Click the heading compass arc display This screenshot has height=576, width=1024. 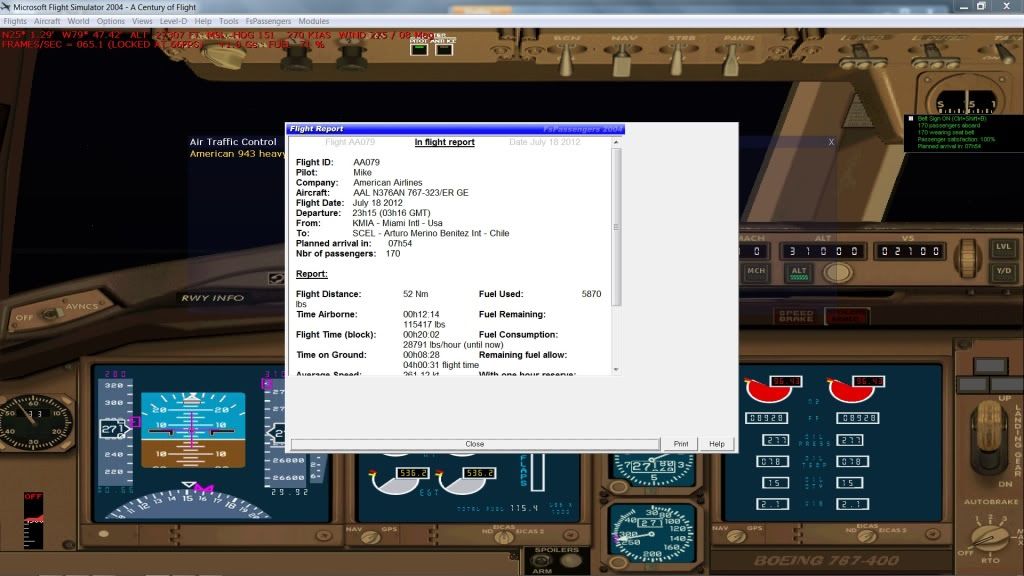(x=188, y=502)
